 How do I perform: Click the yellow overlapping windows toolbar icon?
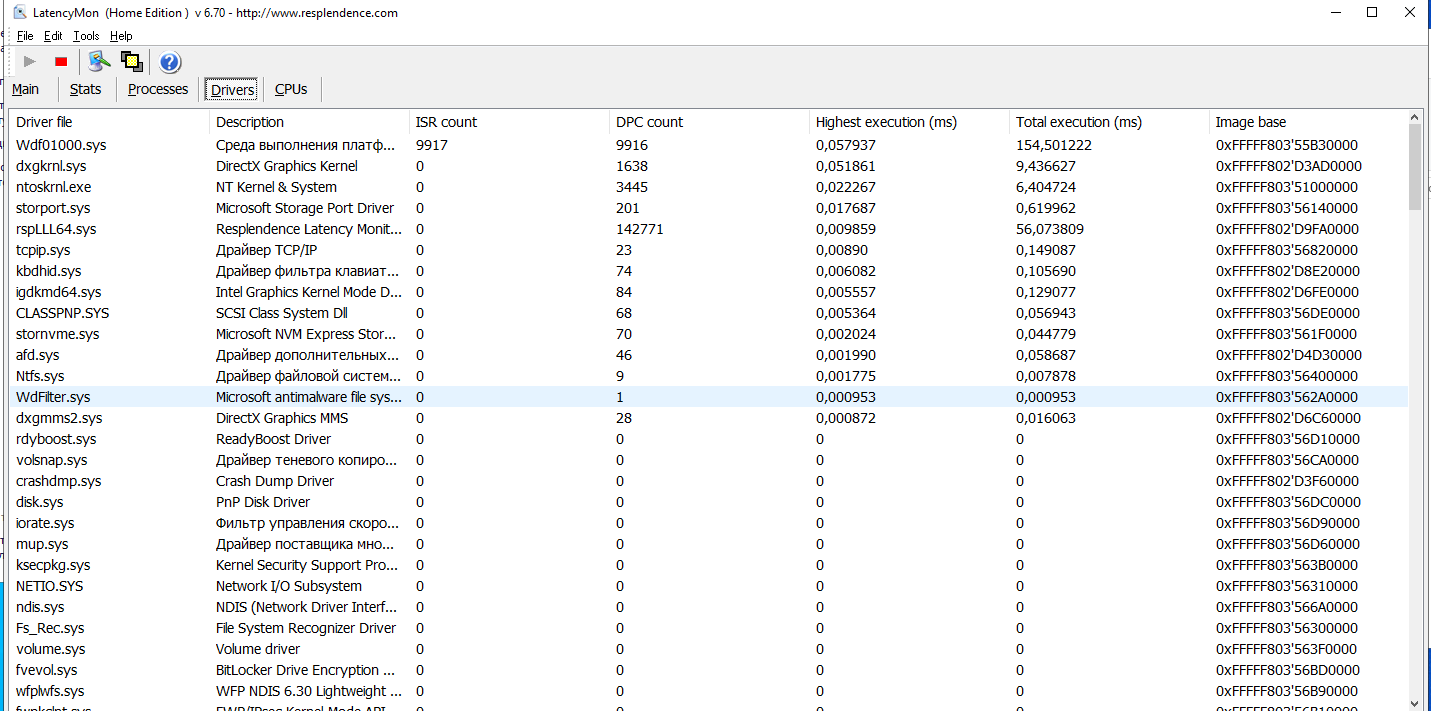pos(132,61)
